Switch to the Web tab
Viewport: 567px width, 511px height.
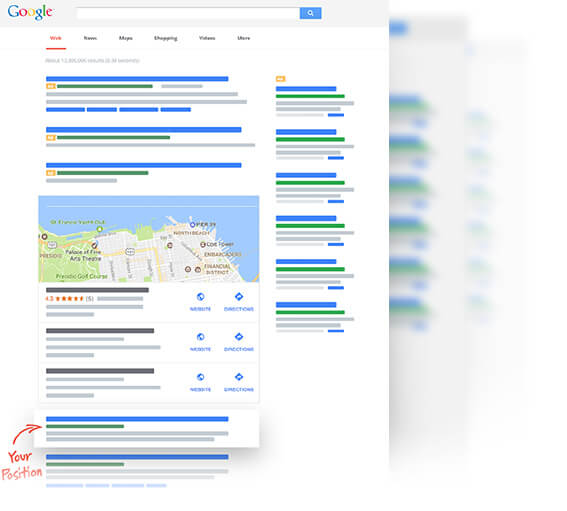56,38
